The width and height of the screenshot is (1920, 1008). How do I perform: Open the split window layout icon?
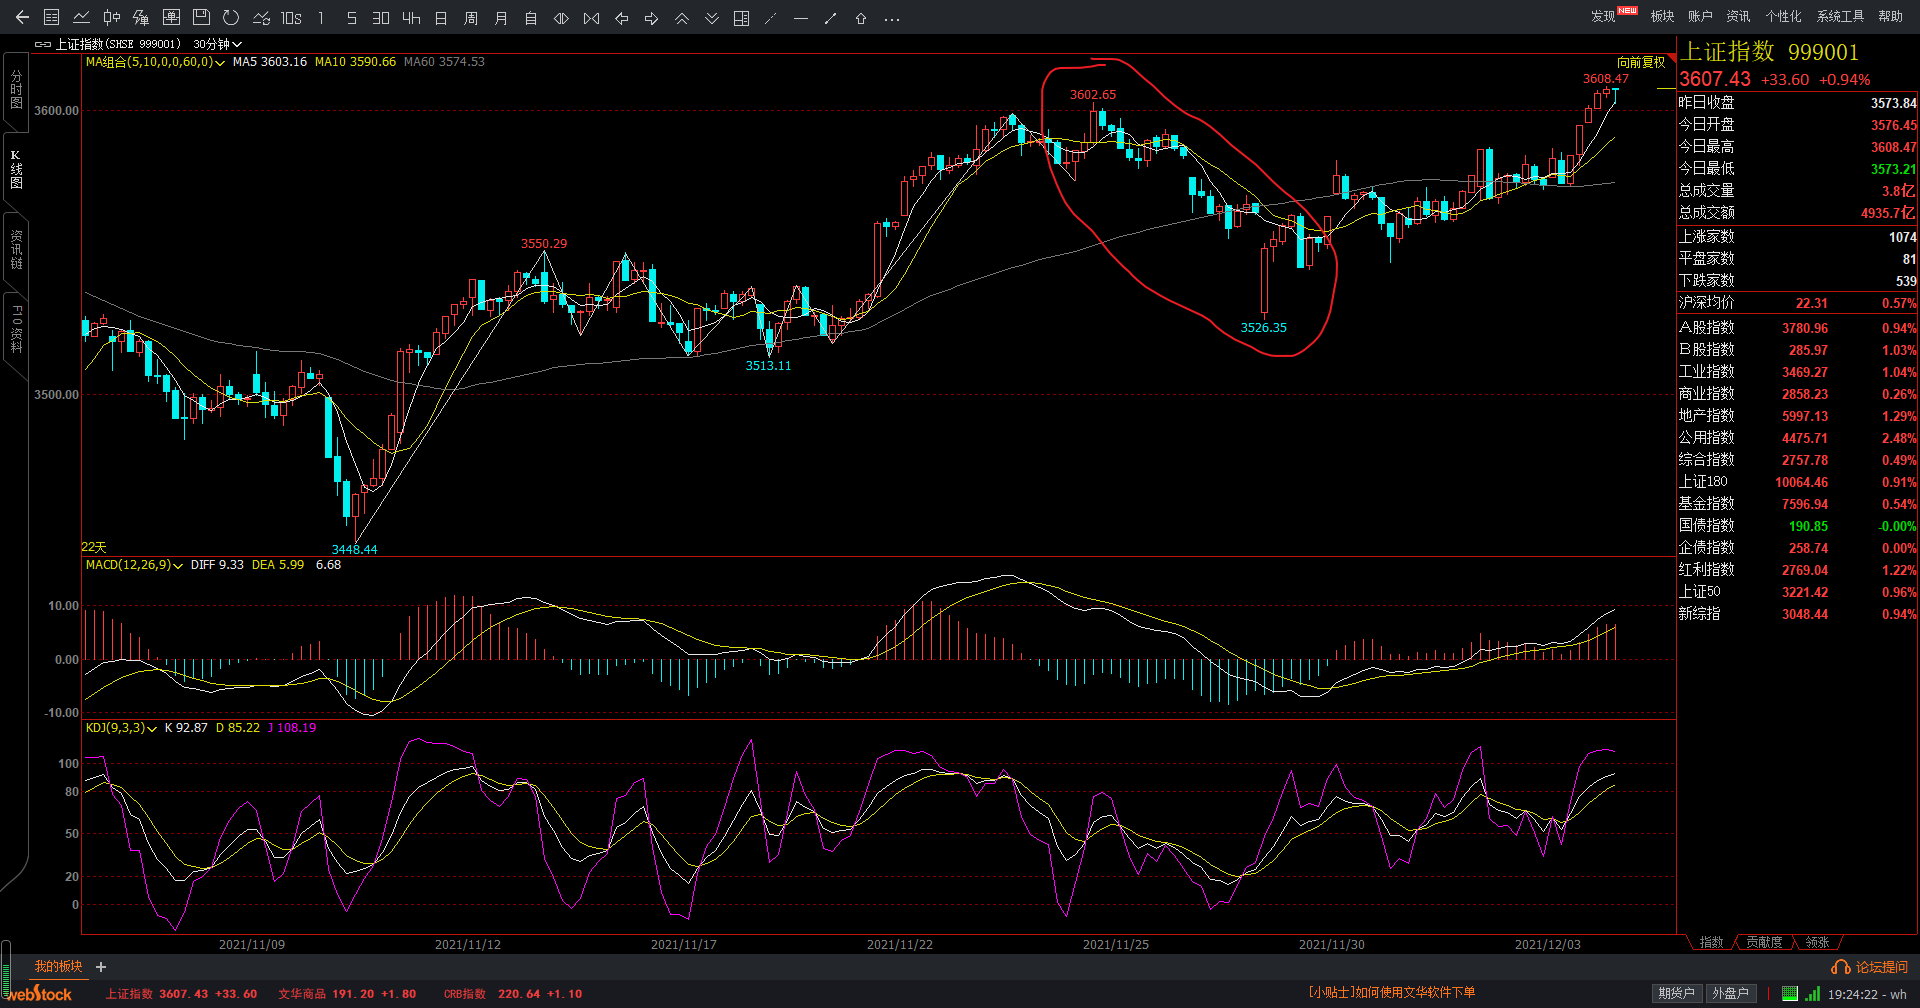point(741,18)
